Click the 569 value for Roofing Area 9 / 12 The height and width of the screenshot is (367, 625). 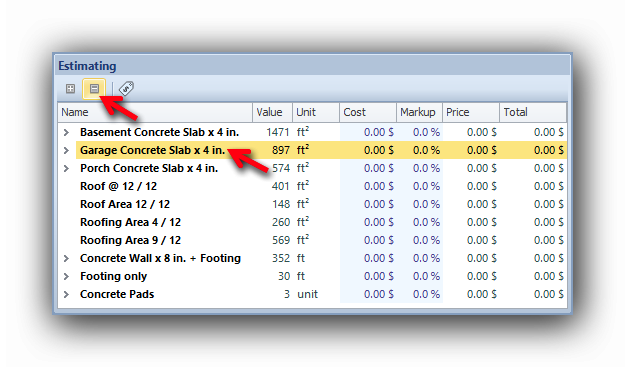(x=281, y=240)
